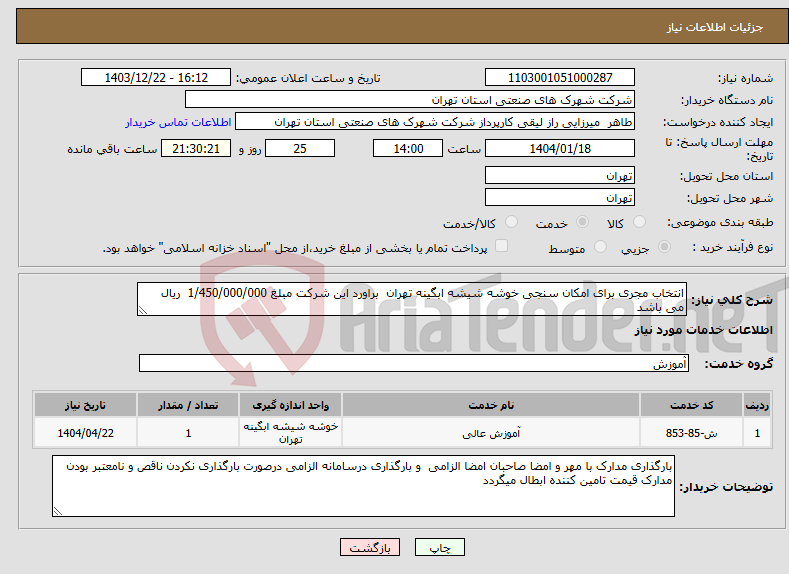The height and width of the screenshot is (574, 789).
Task: Click the general need description textarea
Action: pos(412,299)
